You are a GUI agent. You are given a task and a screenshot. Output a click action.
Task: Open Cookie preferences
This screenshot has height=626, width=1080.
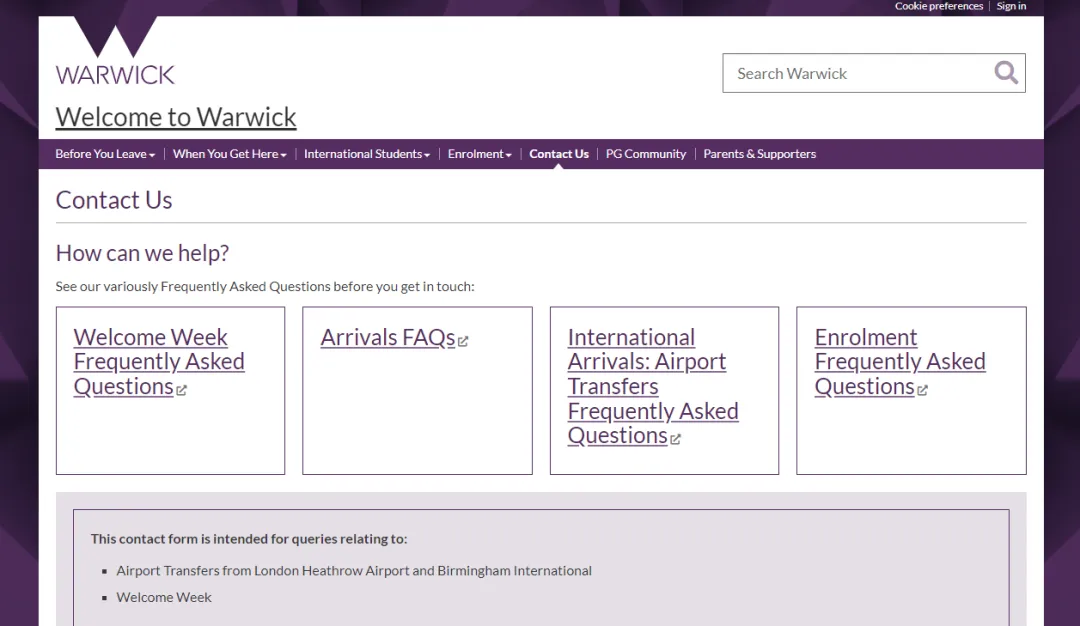[x=939, y=6]
